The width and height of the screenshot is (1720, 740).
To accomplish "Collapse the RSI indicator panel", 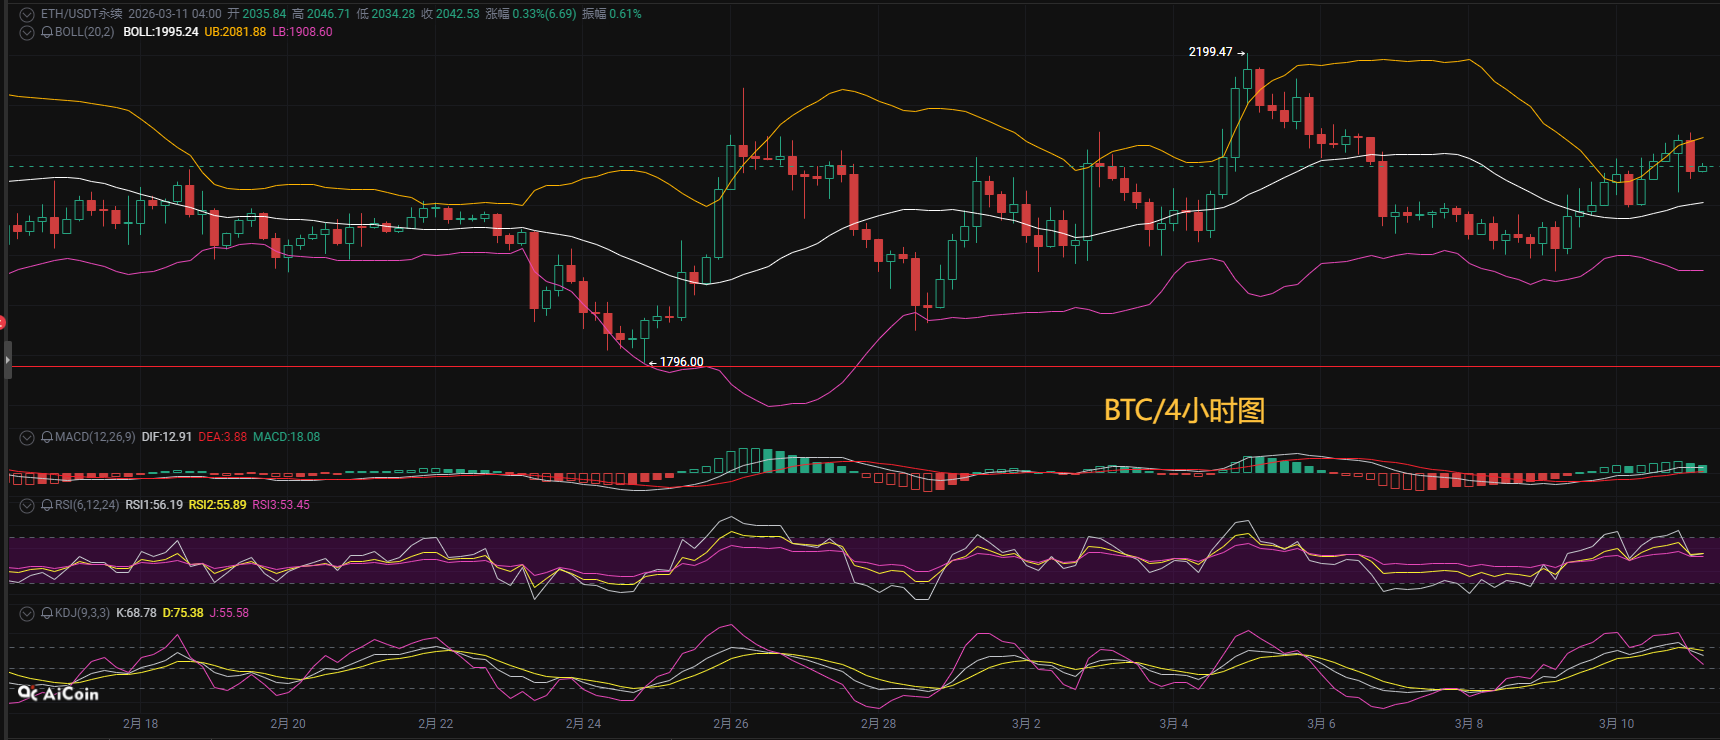I will [27, 505].
